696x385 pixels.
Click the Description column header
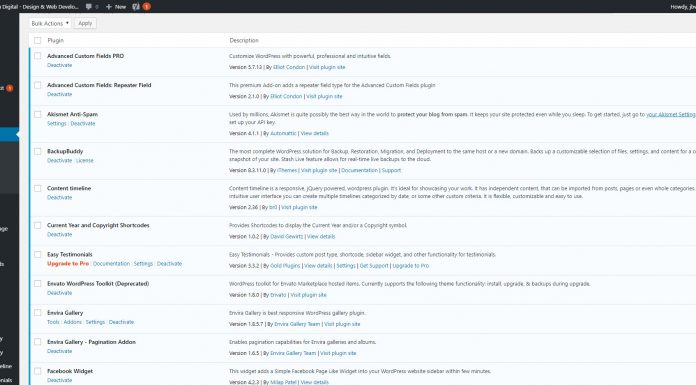click(x=244, y=40)
